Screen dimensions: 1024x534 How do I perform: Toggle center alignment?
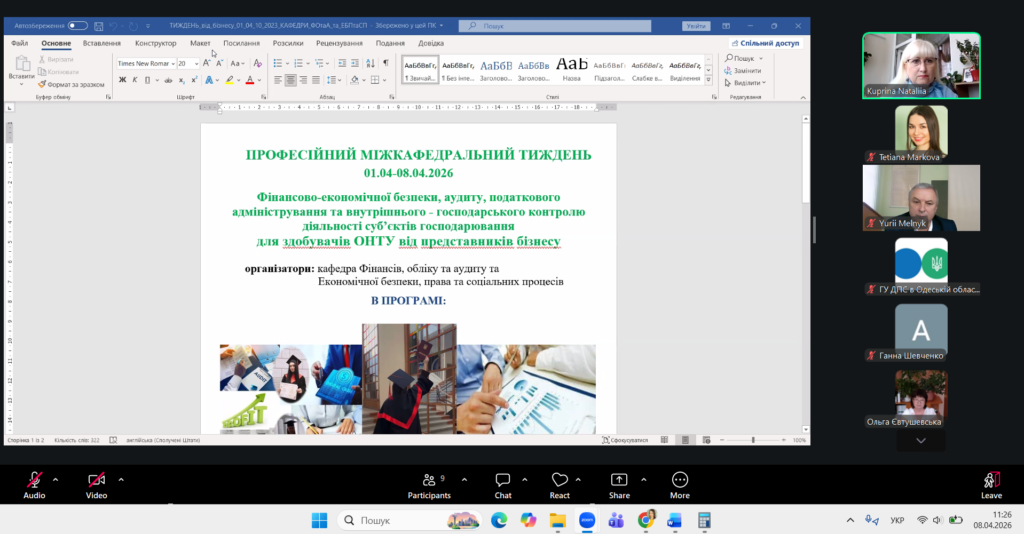(291, 80)
